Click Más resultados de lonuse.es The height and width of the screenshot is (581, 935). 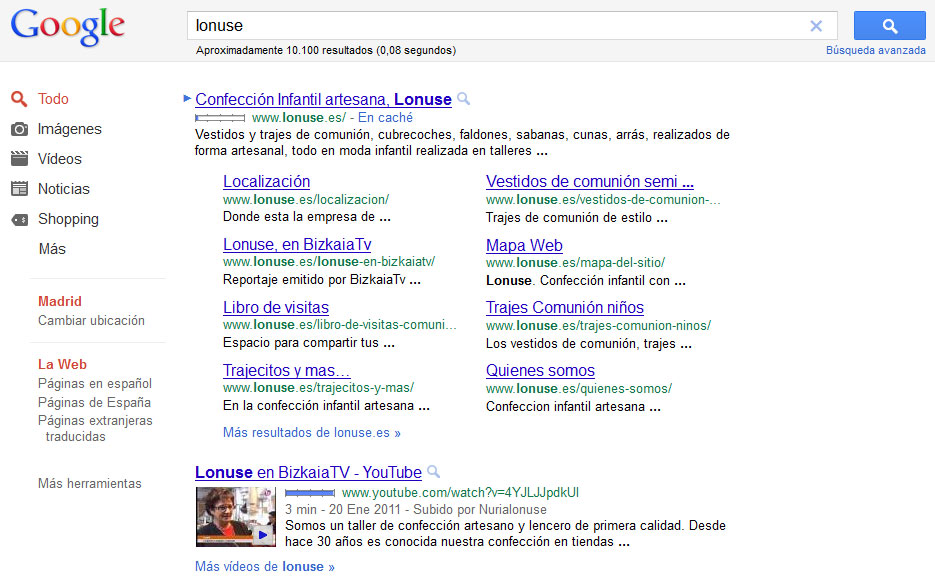[x=312, y=432]
